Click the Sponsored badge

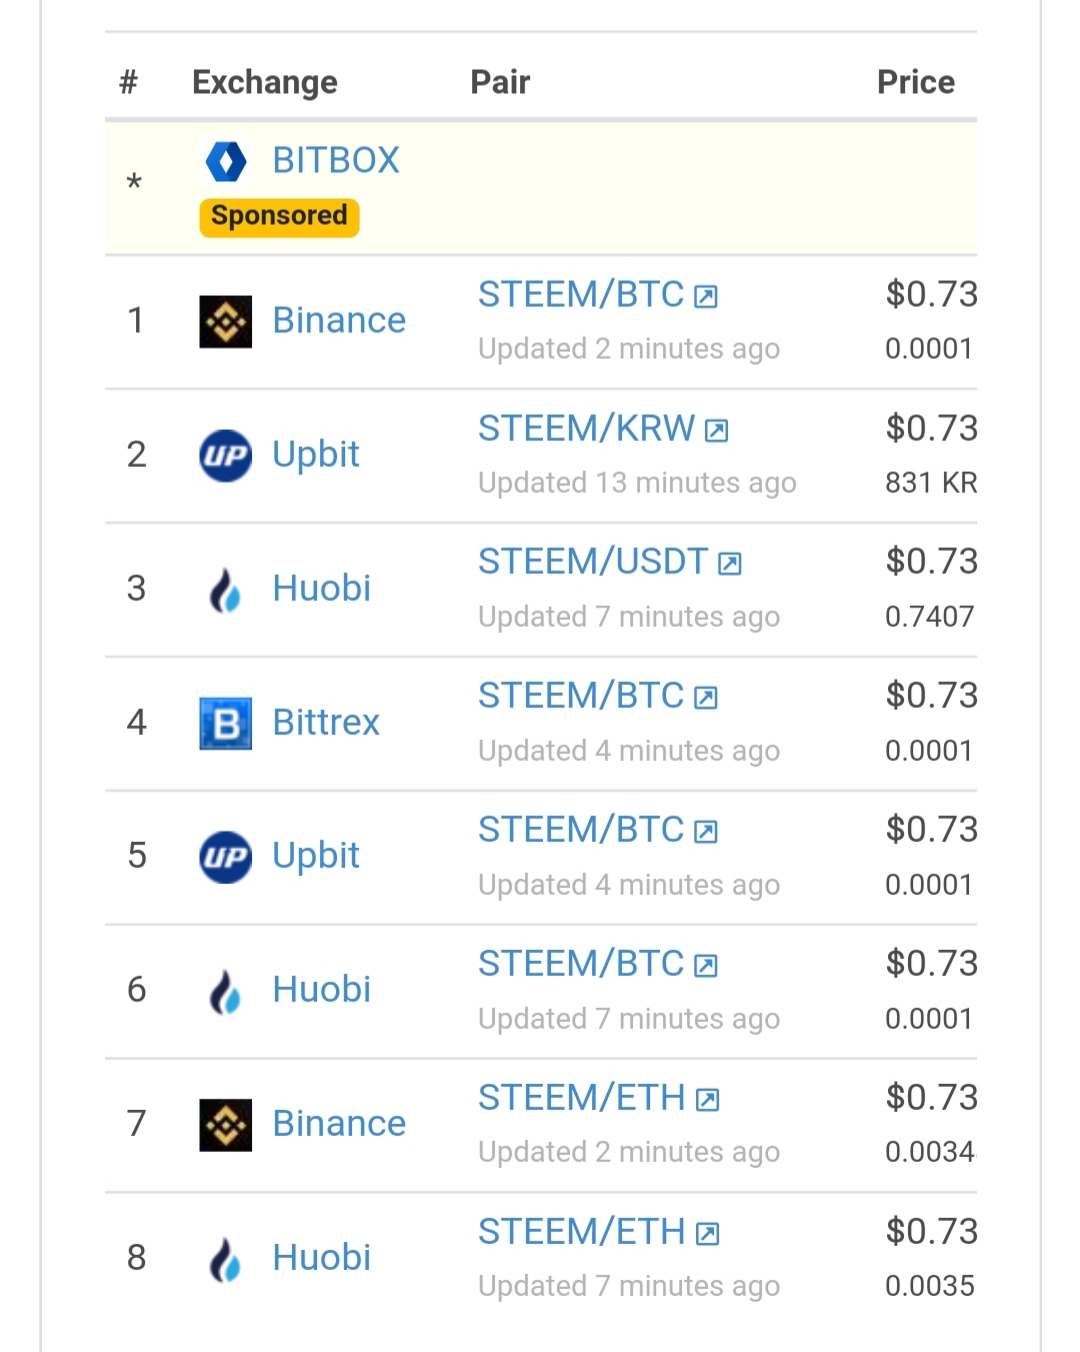pos(279,217)
